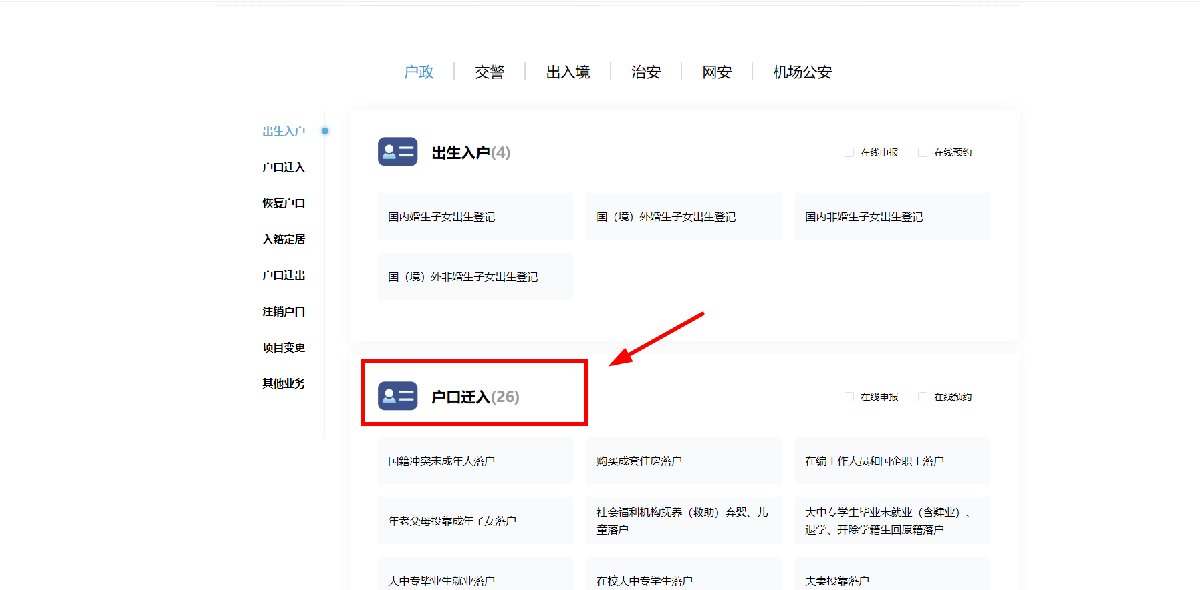Choose 注销户口 from the side menu
The image size is (1200, 590).
coord(283,312)
